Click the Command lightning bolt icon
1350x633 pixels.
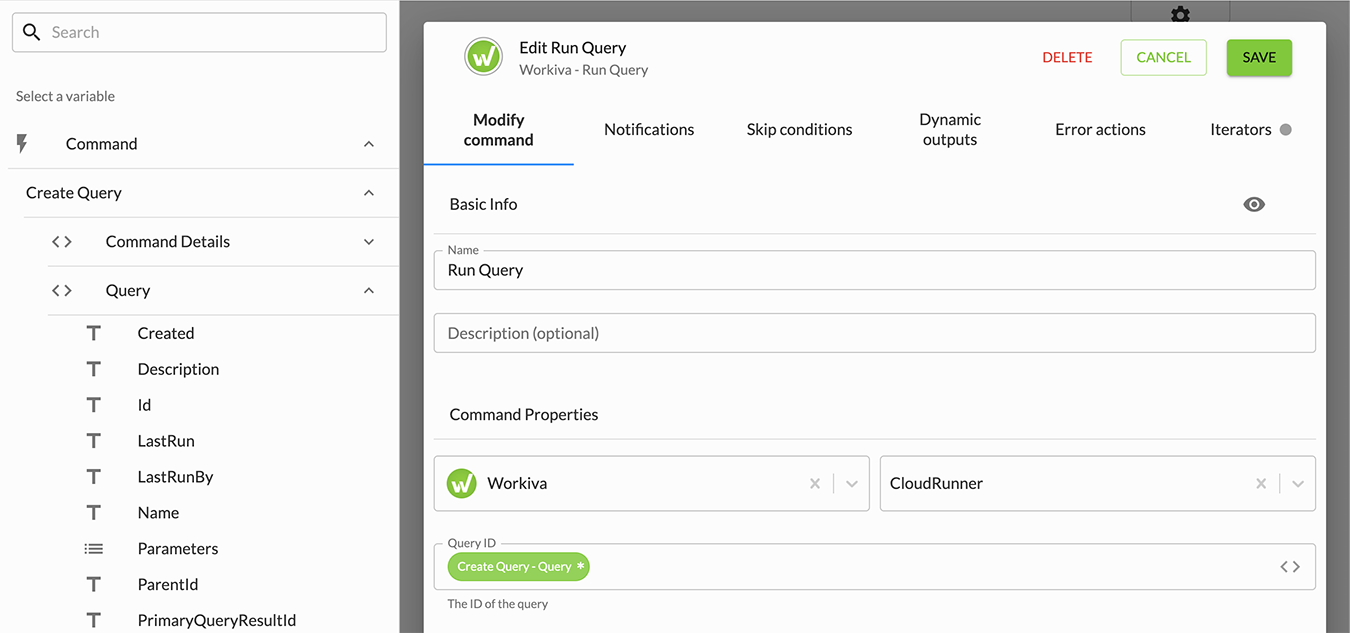(x=22, y=144)
